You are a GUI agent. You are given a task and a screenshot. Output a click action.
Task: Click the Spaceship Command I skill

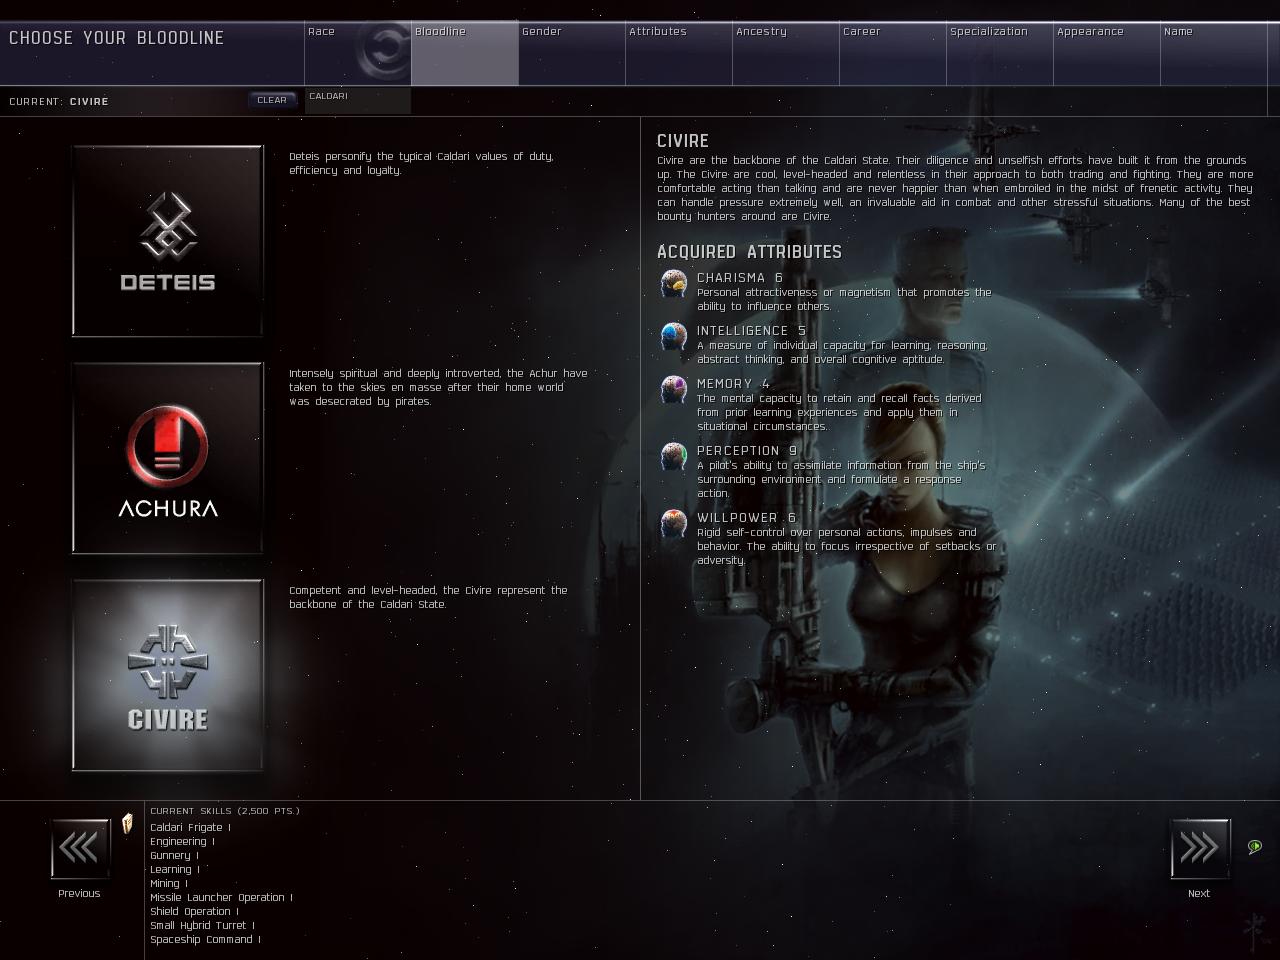tap(205, 940)
